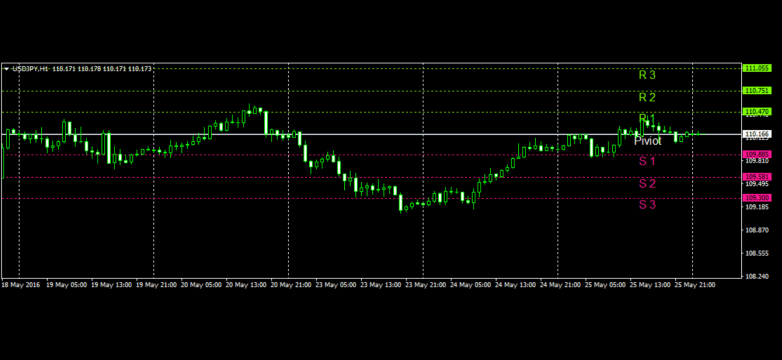This screenshot has width=782, height=360.
Task: Click the 24 May 13:00 time label
Action: tap(515, 285)
